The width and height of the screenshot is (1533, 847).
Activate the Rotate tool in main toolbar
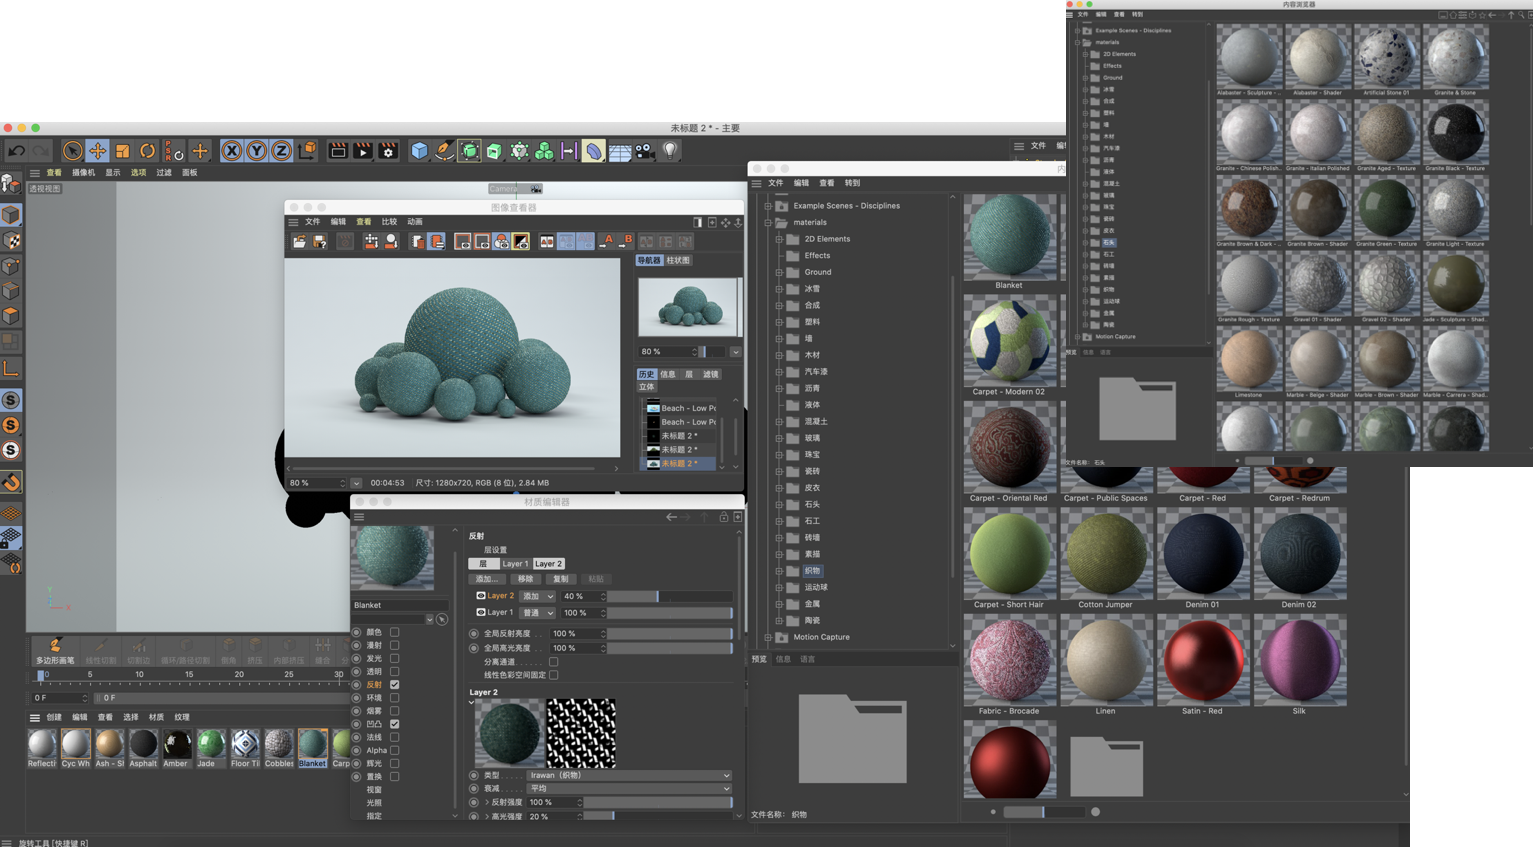coord(147,151)
